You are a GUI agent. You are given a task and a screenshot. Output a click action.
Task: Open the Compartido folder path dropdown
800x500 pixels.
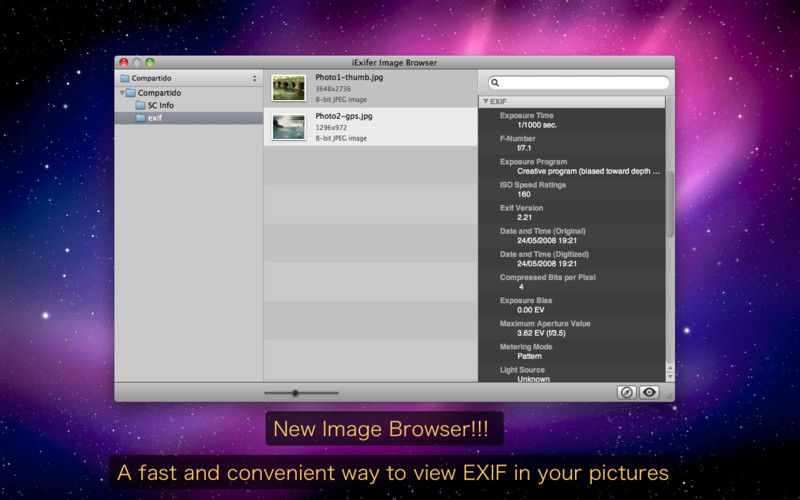coord(188,78)
